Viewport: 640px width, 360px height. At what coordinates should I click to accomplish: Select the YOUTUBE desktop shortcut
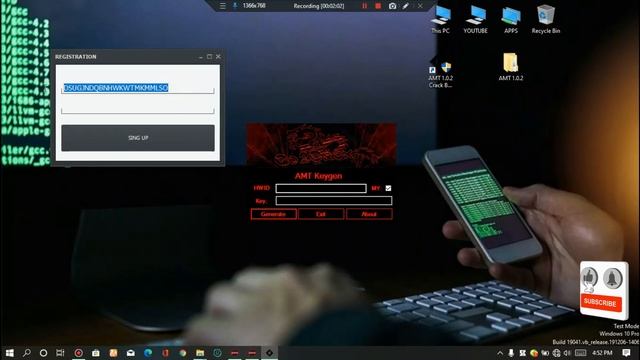[x=476, y=19]
